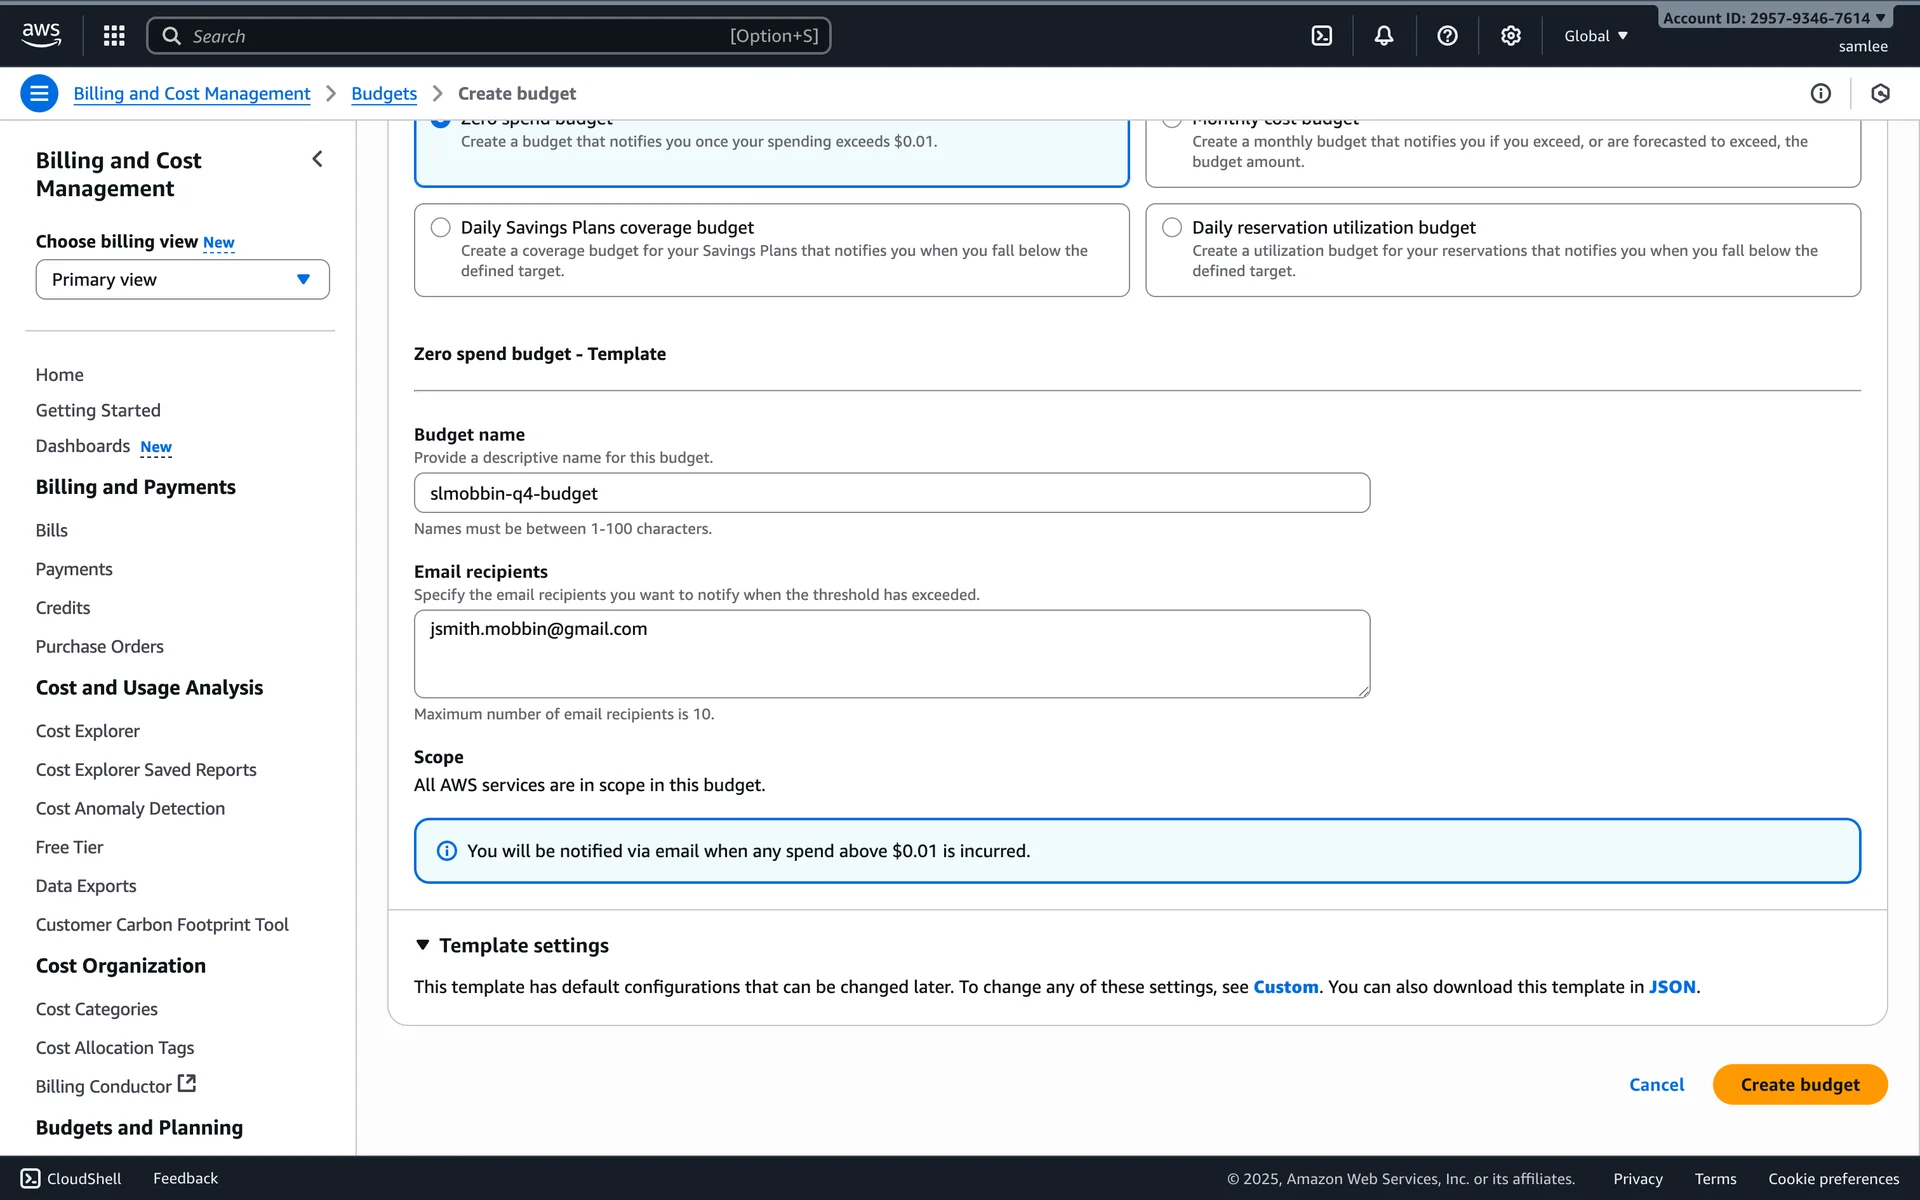The width and height of the screenshot is (1920, 1200).
Task: Open the Global region dropdown
Action: 1595,36
